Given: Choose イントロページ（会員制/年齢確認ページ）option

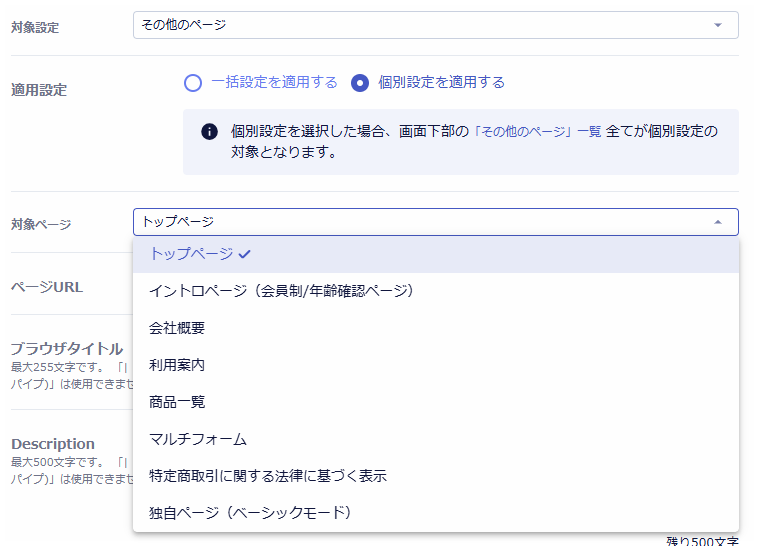Looking at the screenshot, I should [x=281, y=291].
